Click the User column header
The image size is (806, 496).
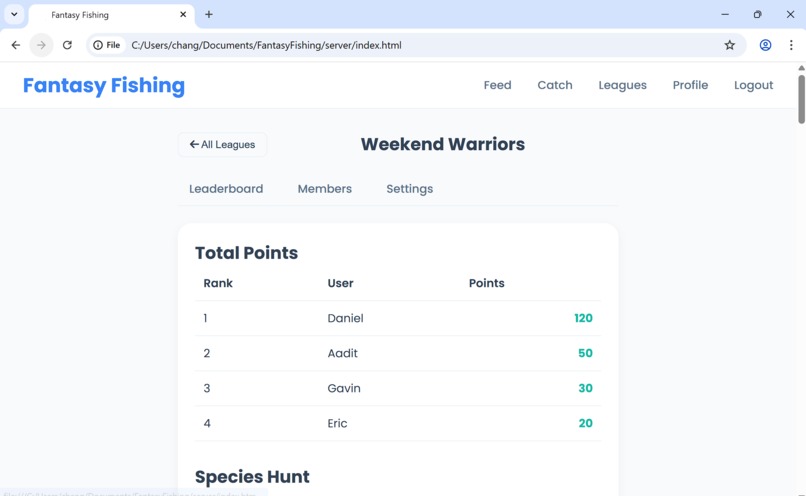coord(340,283)
